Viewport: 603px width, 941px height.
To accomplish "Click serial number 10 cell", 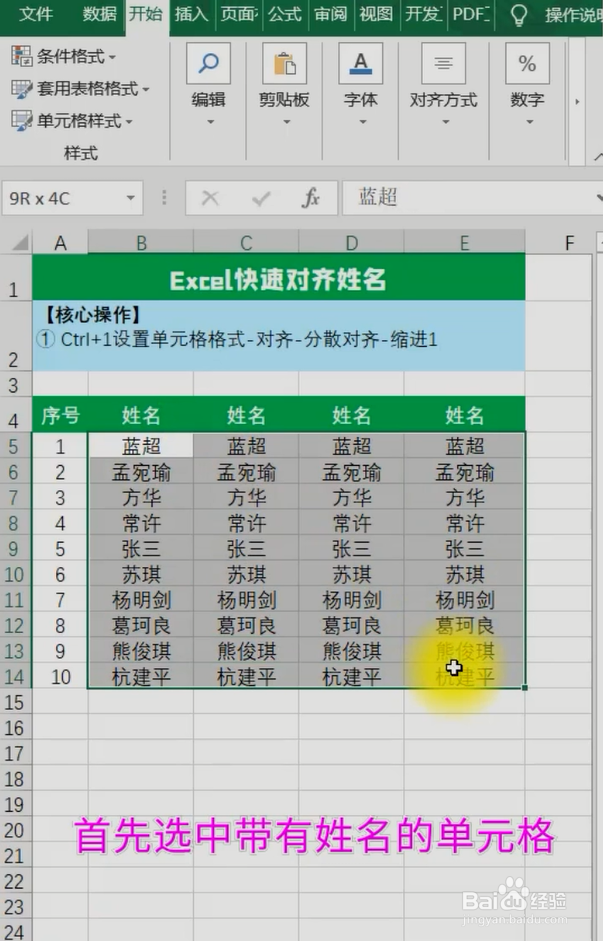I will click(x=60, y=677).
